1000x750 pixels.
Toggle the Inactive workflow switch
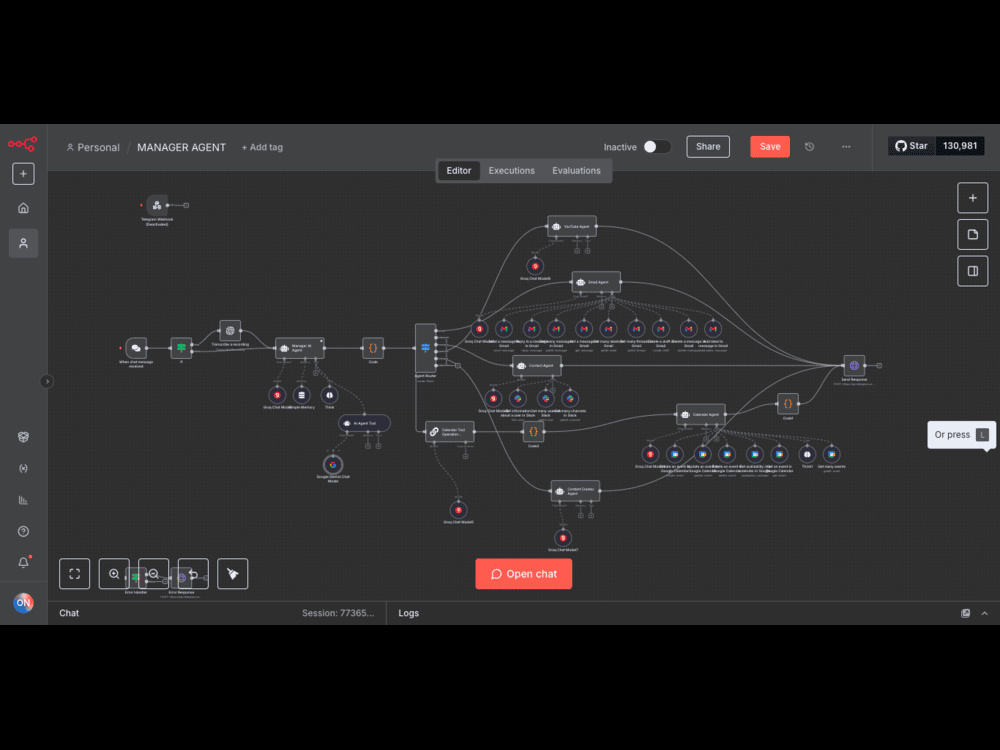(x=656, y=147)
